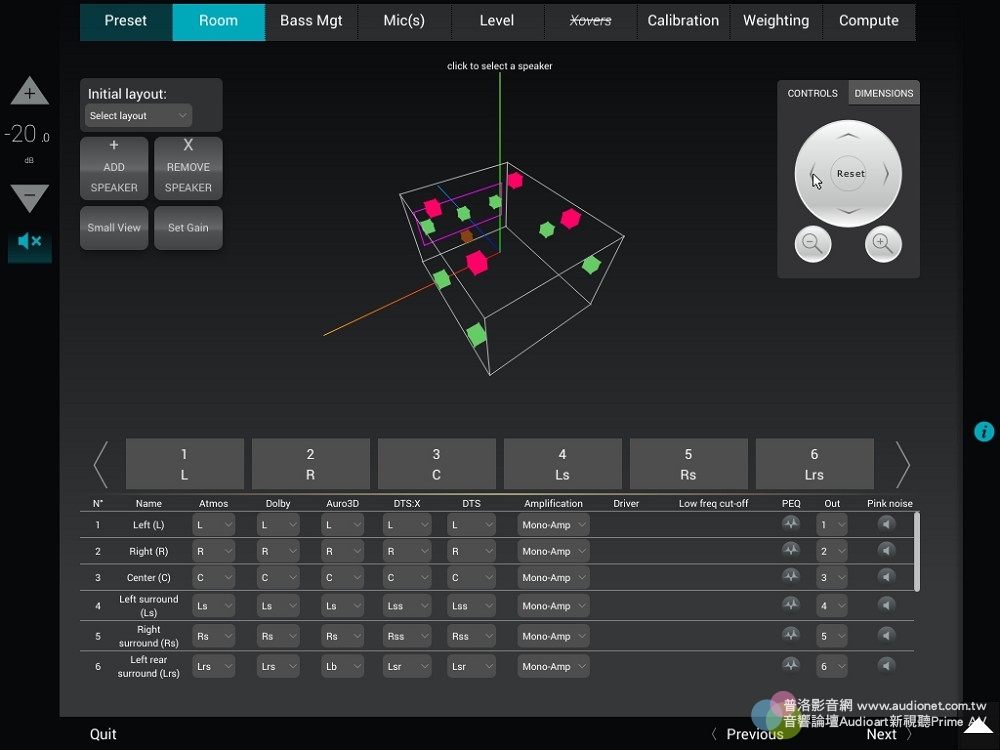This screenshot has width=1000, height=750.
Task: Rotate the room view upward
Action: point(848,135)
